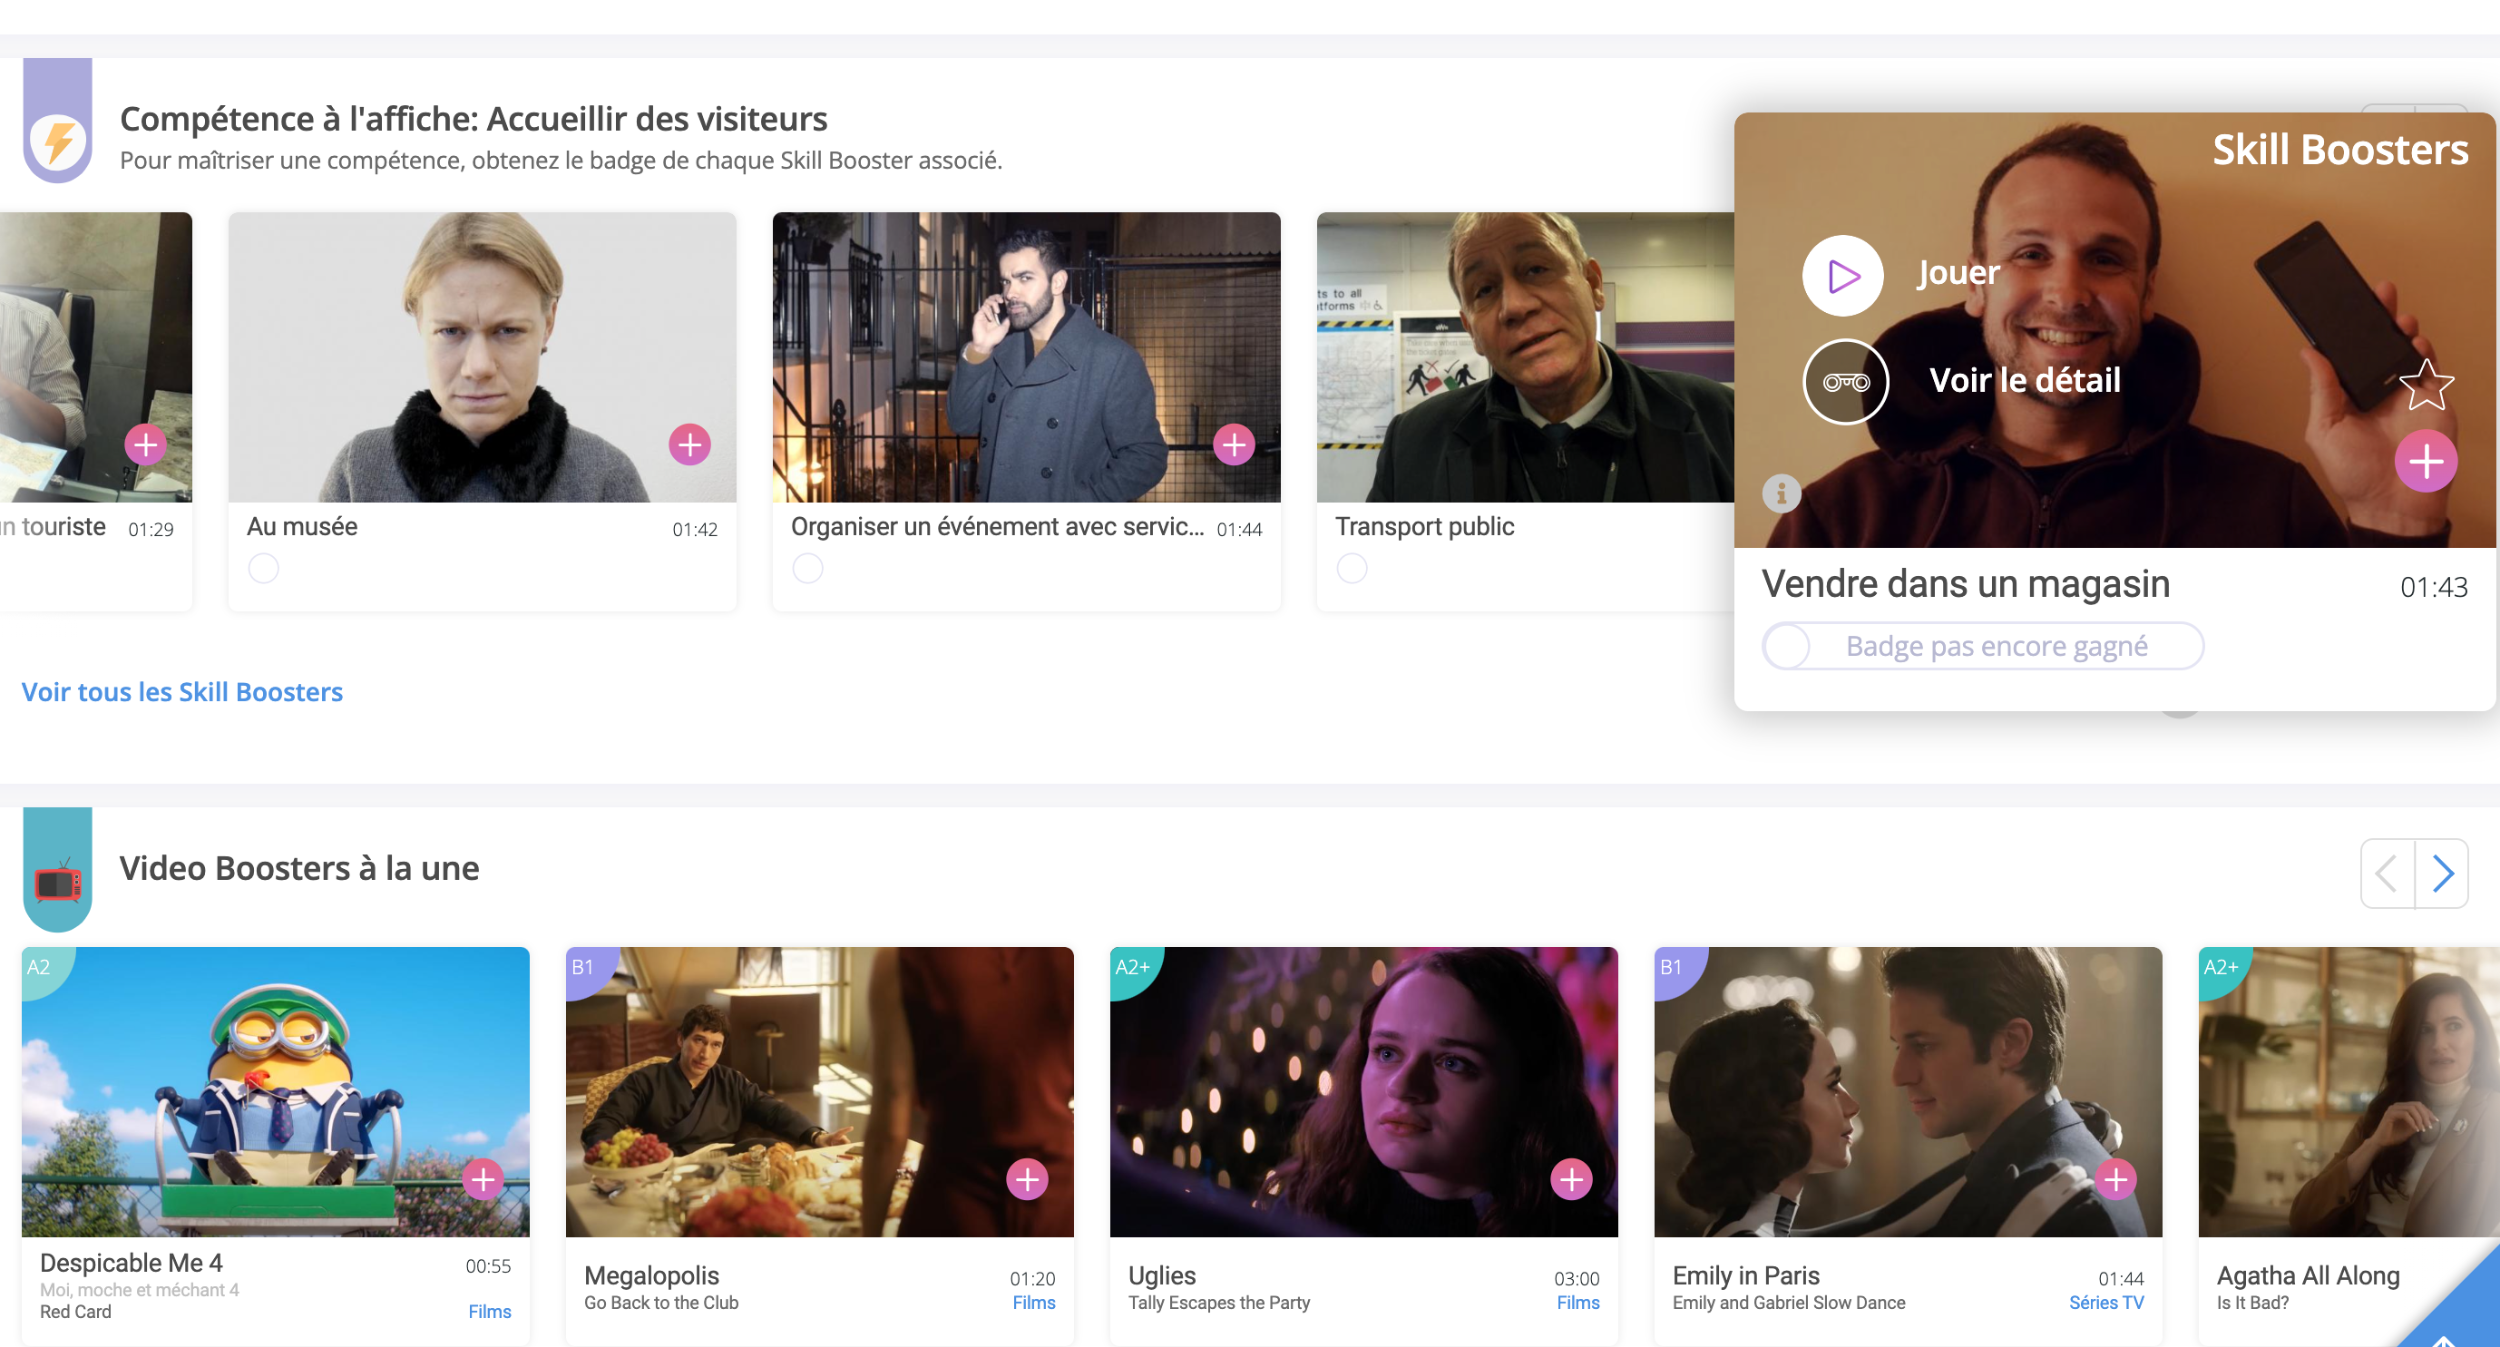Viewport: 2500px width, 1347px height.
Task: Add Despicable Me 4 with the plus icon
Action: (x=483, y=1180)
